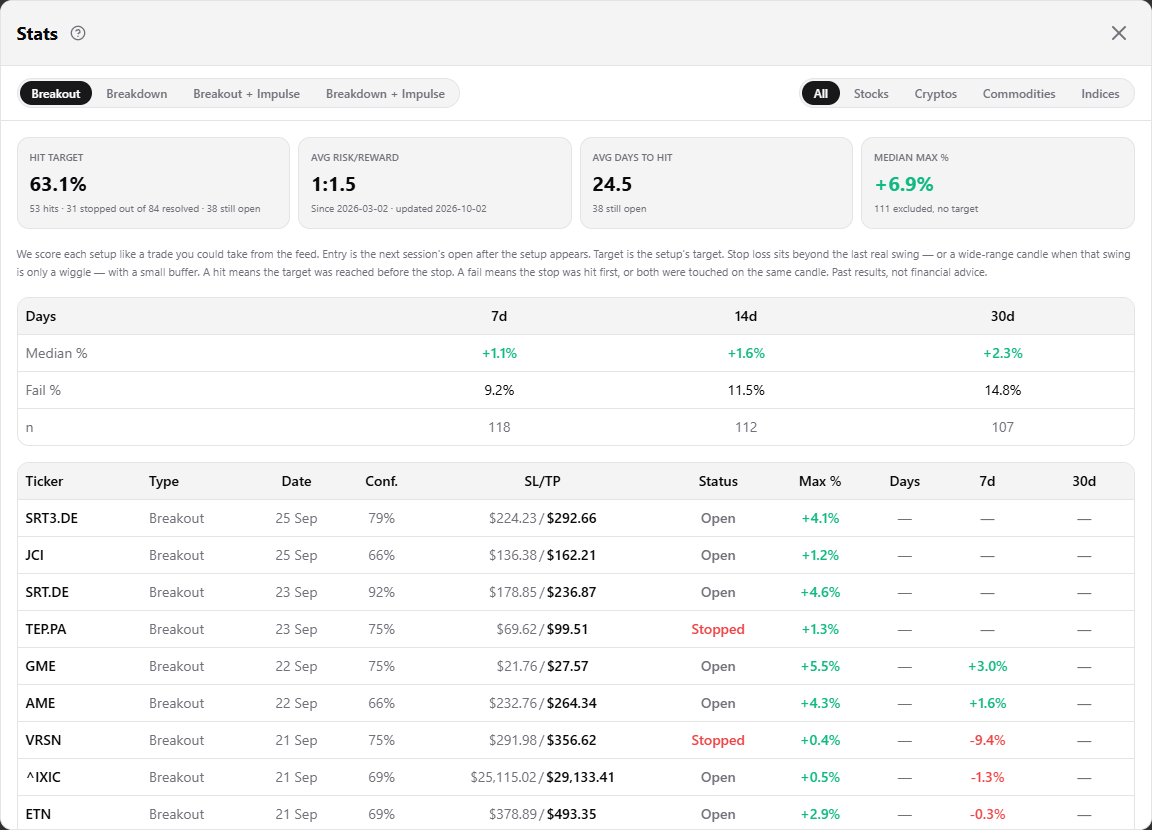This screenshot has height=830, width=1152.
Task: Click the Stopped status for VRSN
Action: click(x=718, y=740)
